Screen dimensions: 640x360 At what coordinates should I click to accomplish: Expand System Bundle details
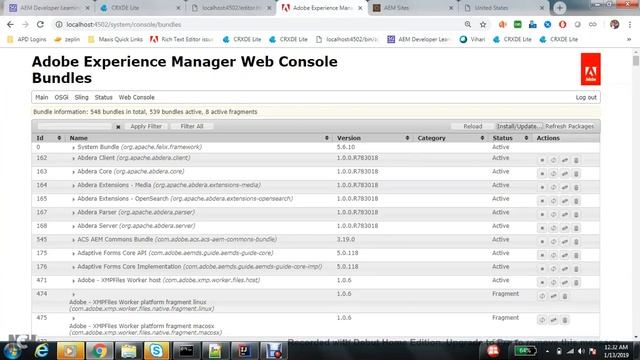point(73,147)
